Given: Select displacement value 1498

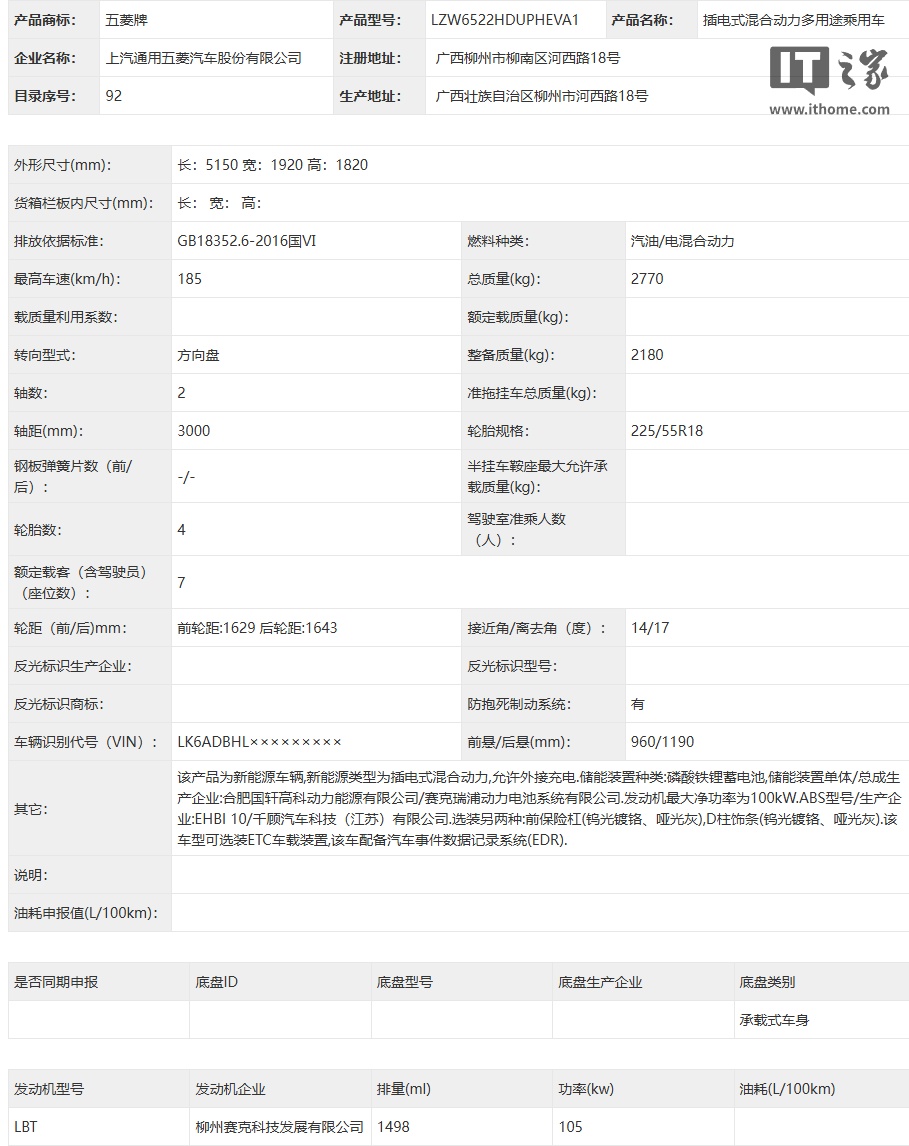Looking at the screenshot, I should pyautogui.click(x=393, y=1126).
